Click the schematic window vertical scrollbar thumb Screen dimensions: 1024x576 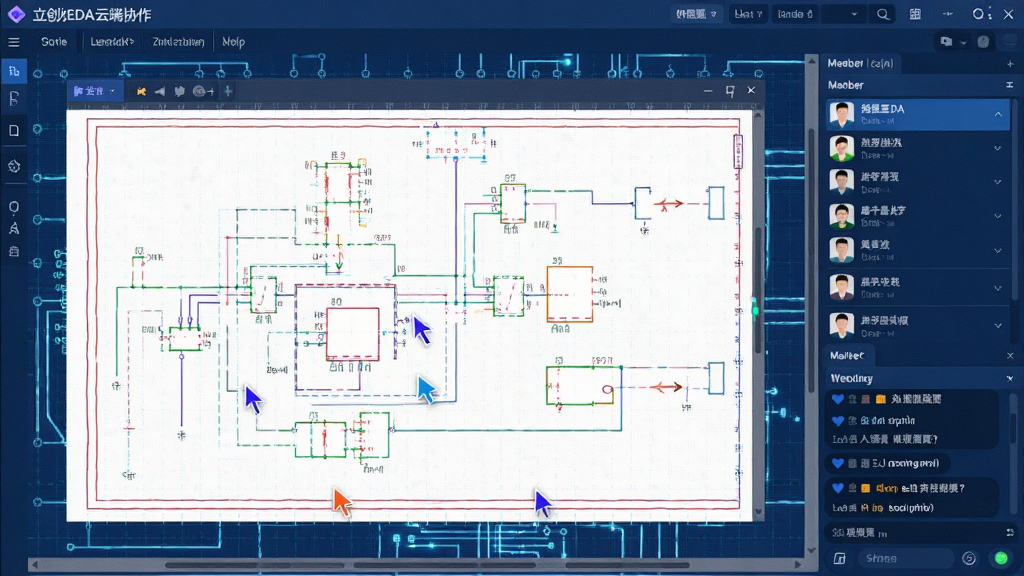coord(758,291)
